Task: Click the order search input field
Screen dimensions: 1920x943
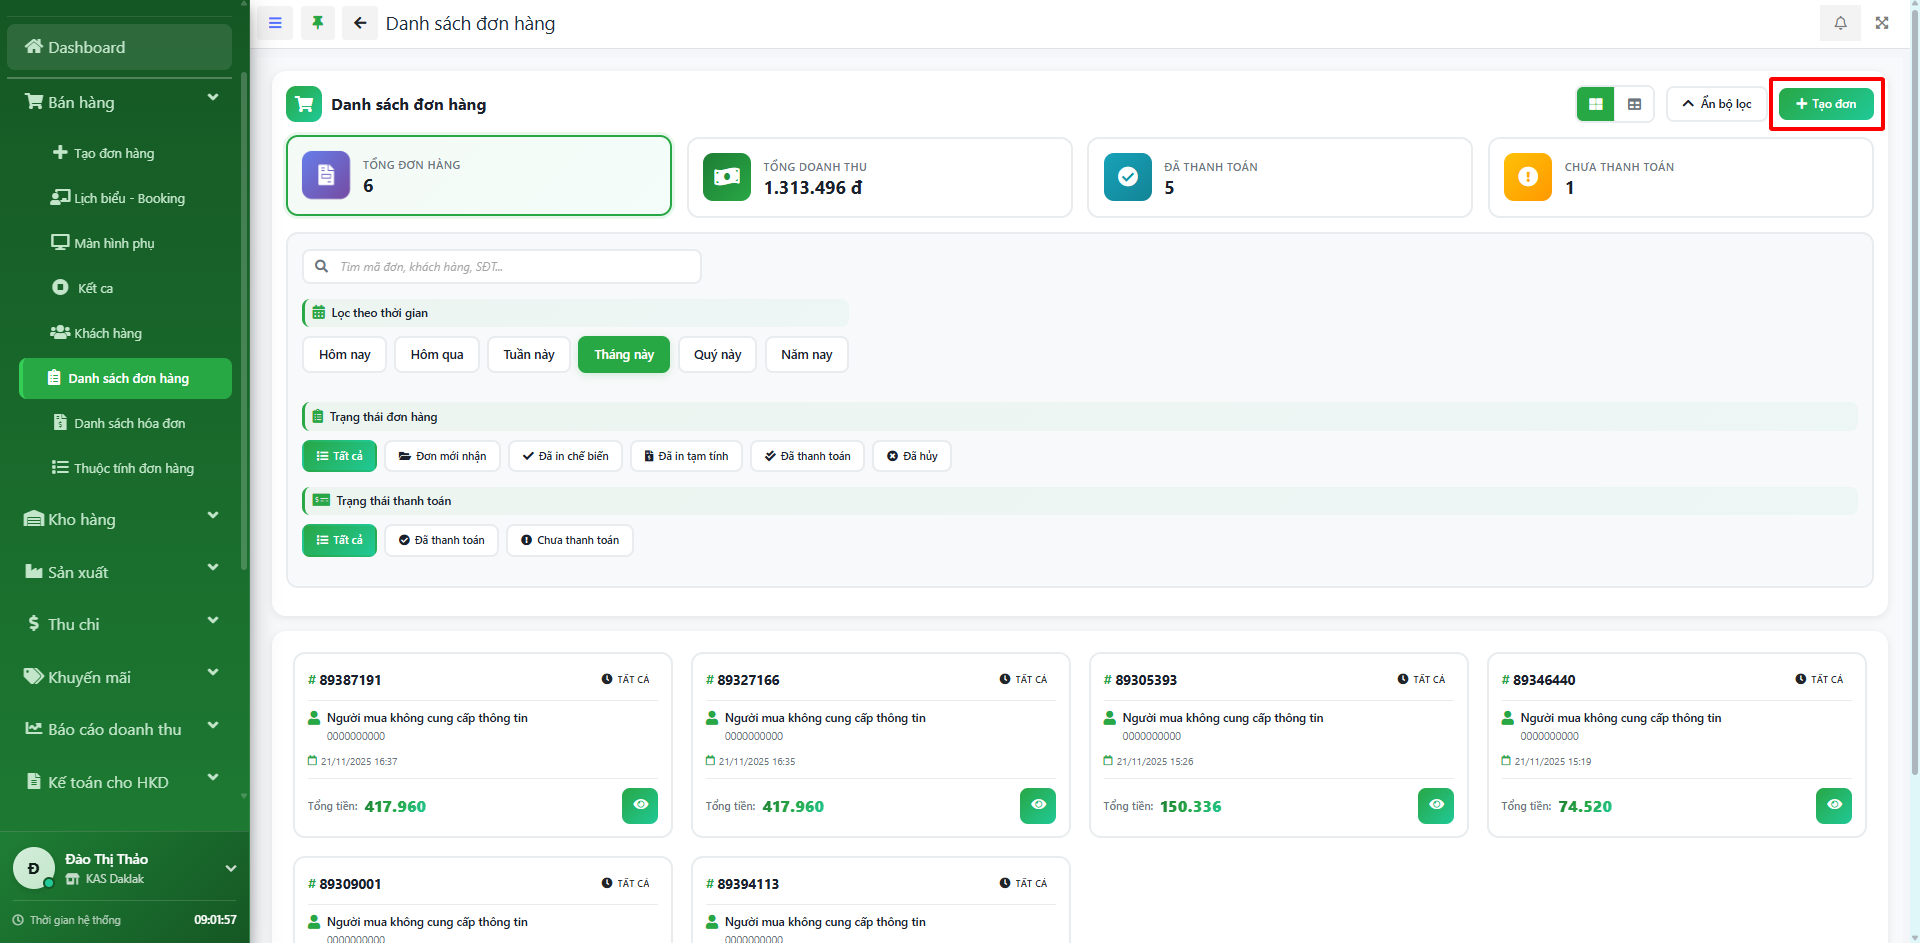Action: [502, 267]
